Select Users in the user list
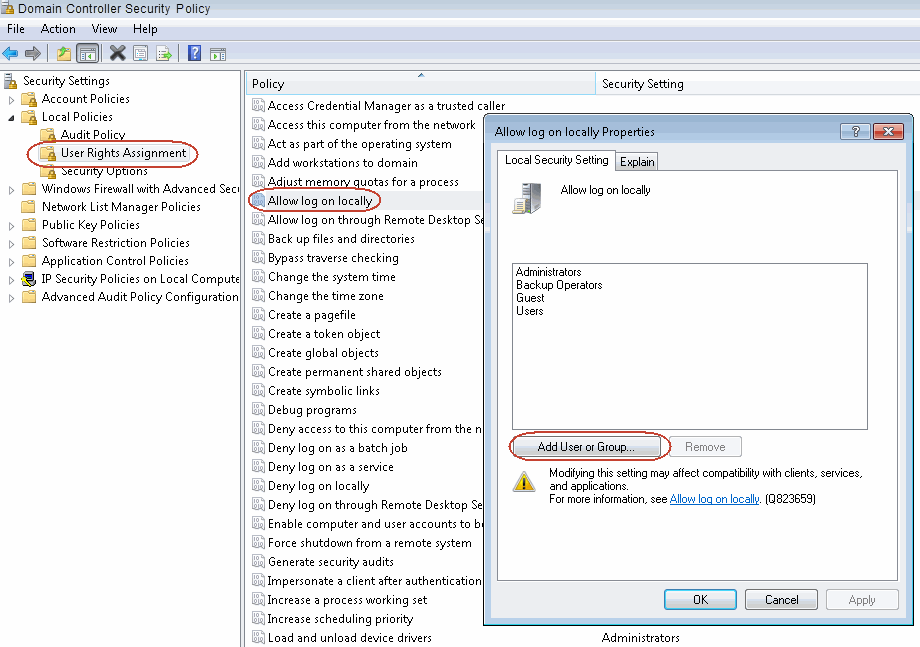The width and height of the screenshot is (920, 647). 530,310
